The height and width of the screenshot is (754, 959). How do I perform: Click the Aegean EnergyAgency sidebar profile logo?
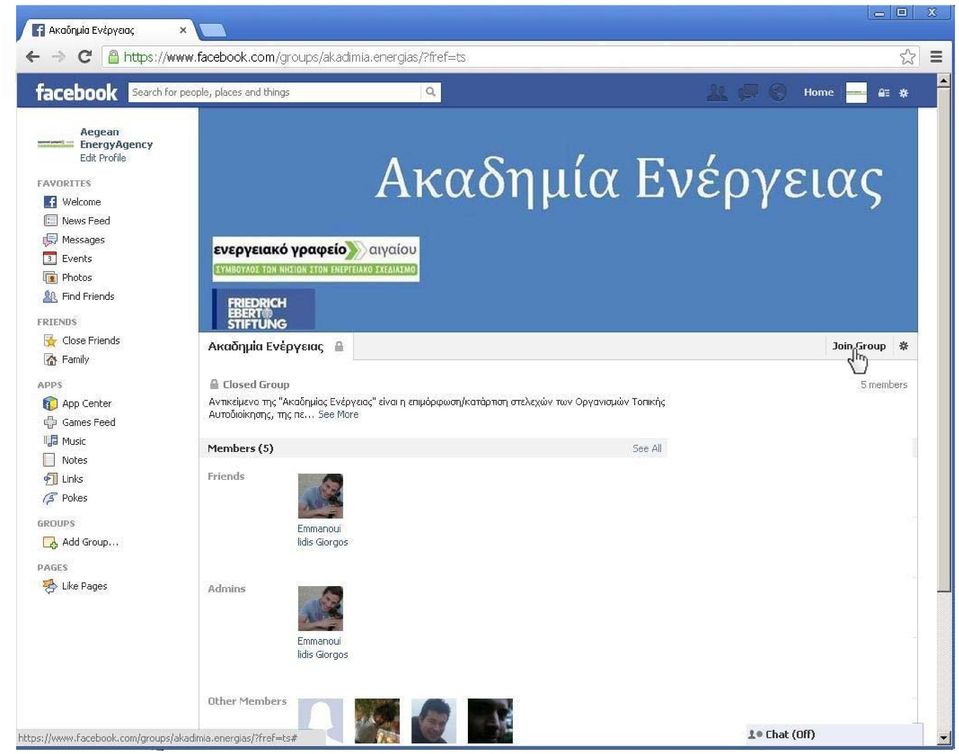(x=56, y=144)
